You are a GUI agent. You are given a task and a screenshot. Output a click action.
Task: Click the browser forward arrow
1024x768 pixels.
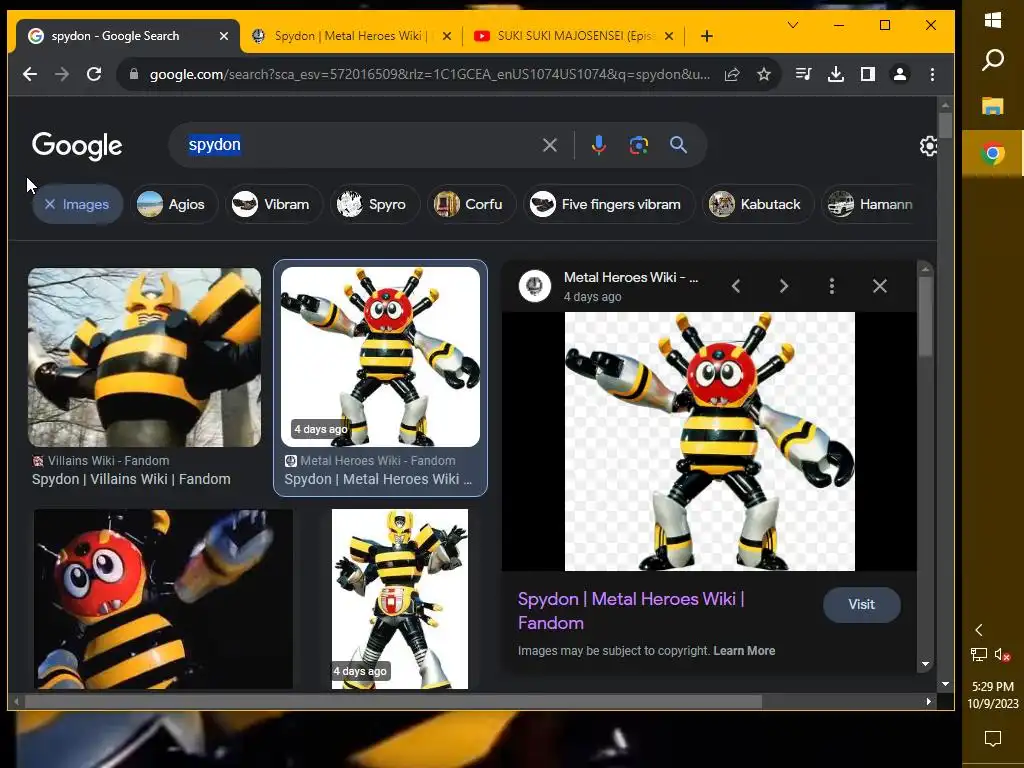[x=62, y=74]
